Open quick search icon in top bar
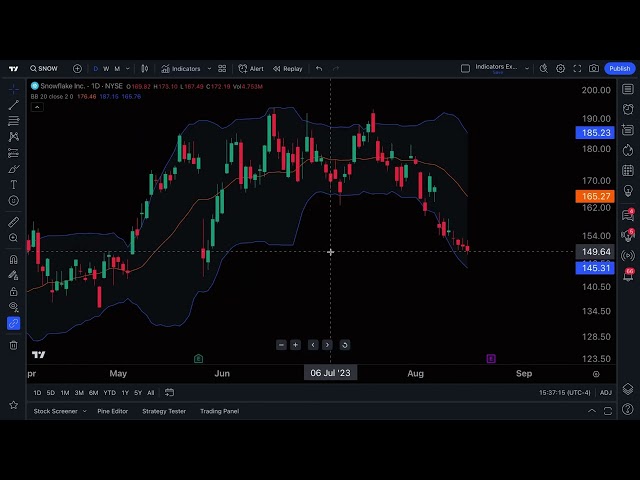Image resolution: width=640 pixels, height=480 pixels. point(544,69)
